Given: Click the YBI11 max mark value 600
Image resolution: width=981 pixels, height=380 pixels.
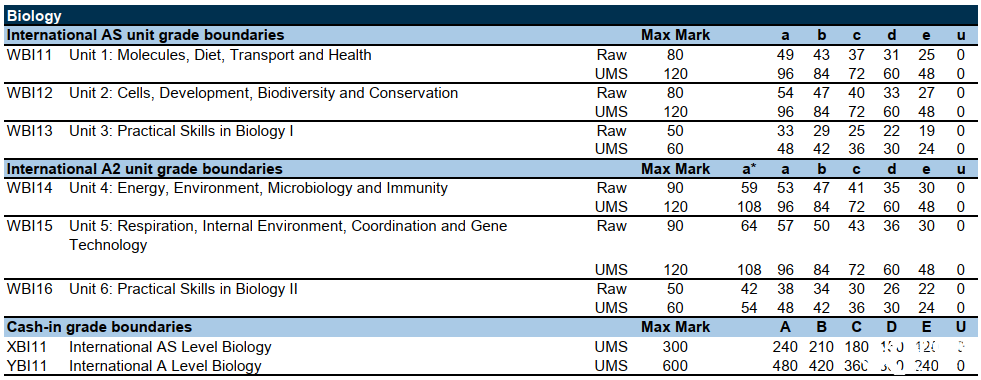Looking at the screenshot, I should [676, 366].
